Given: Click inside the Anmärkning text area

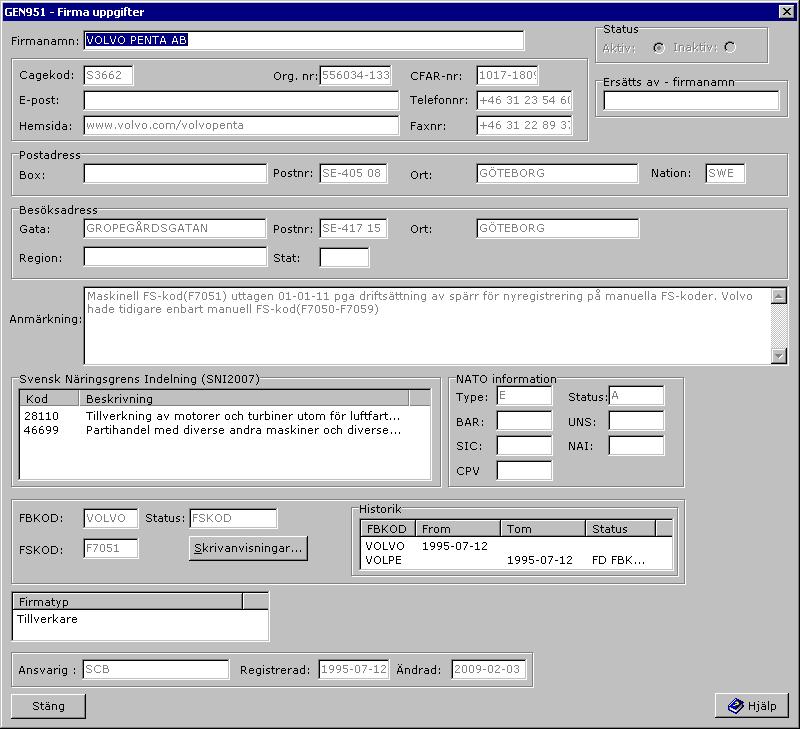Looking at the screenshot, I should point(428,325).
